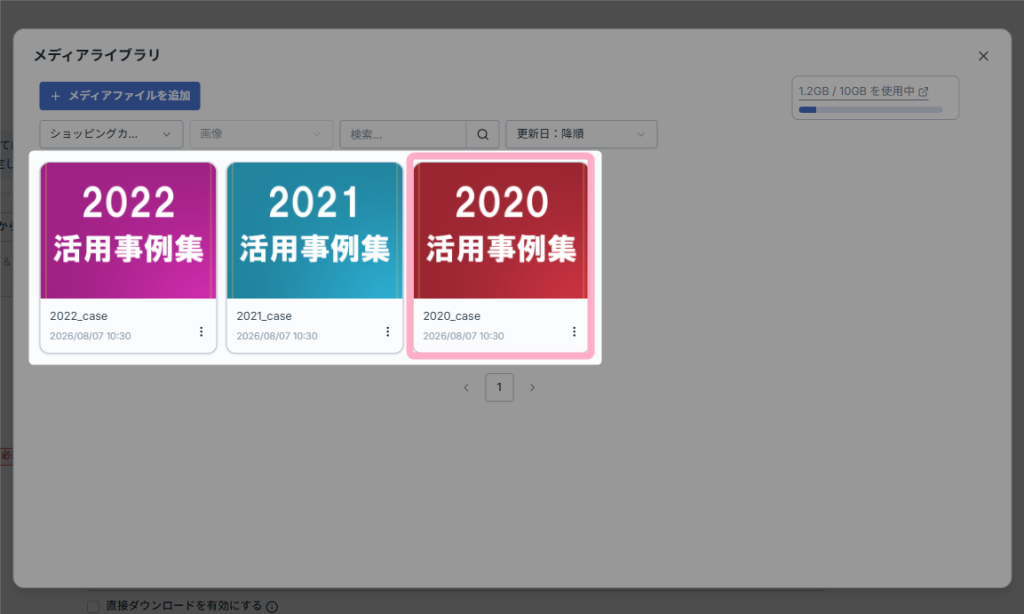Viewport: 1024px width, 614px height.
Task: Select the 2022 活用事例集 thumbnail
Action: click(128, 231)
